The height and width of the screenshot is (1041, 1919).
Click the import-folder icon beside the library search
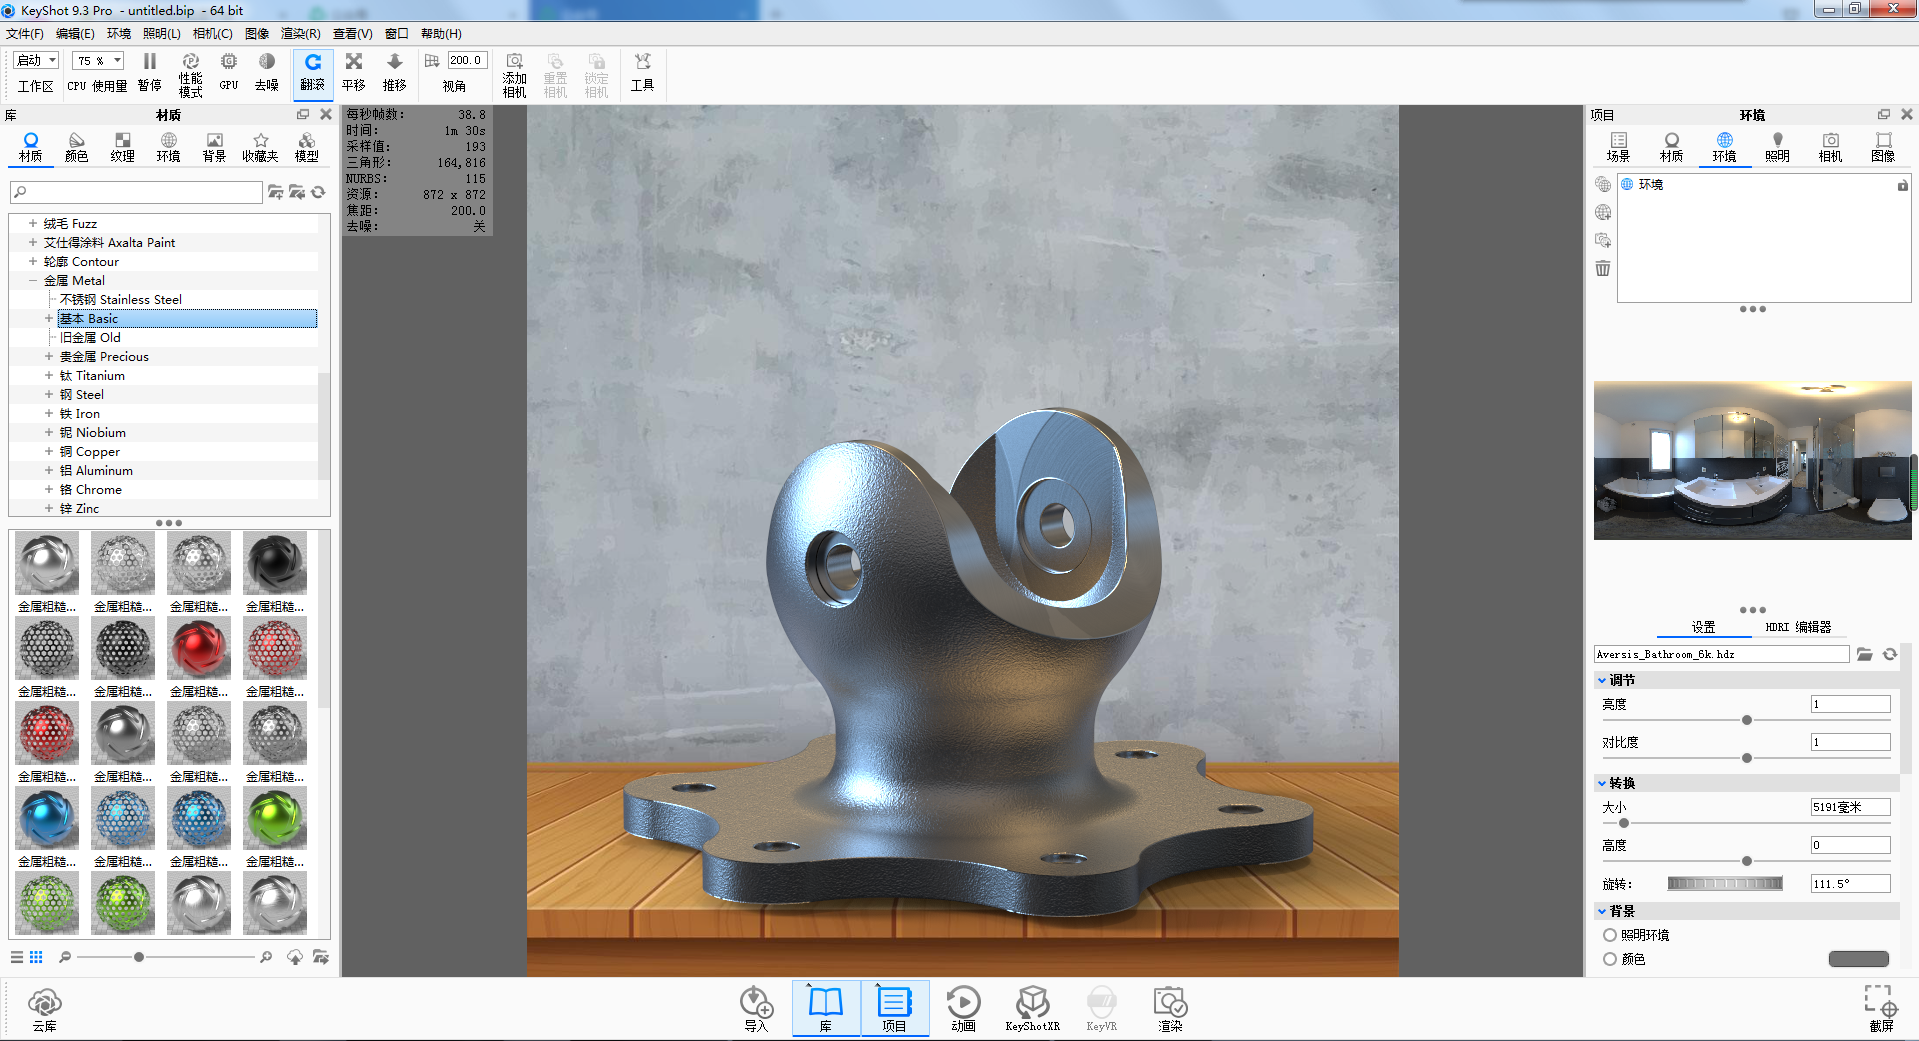coord(297,192)
